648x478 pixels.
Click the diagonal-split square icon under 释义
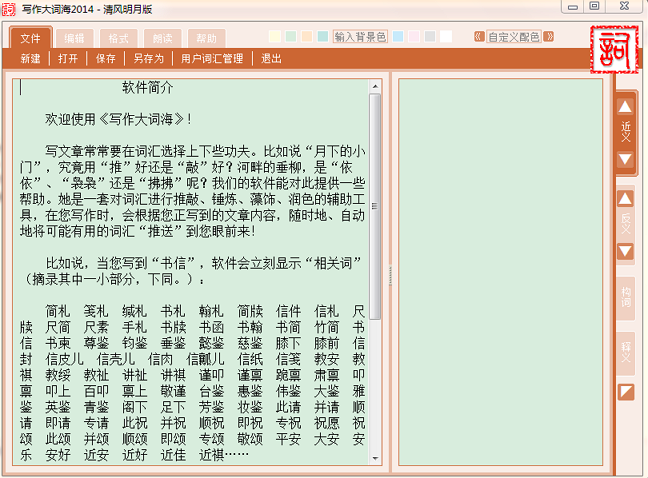(x=626, y=392)
